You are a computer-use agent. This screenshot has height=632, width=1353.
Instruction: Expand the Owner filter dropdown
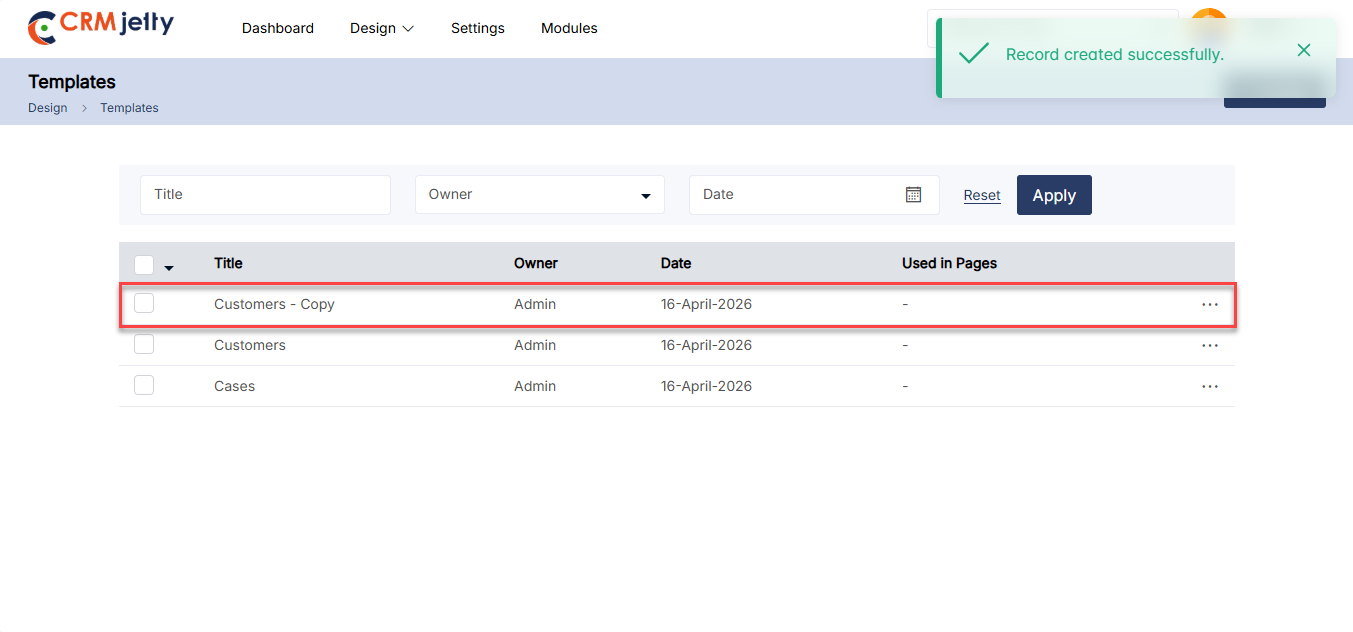[539, 195]
